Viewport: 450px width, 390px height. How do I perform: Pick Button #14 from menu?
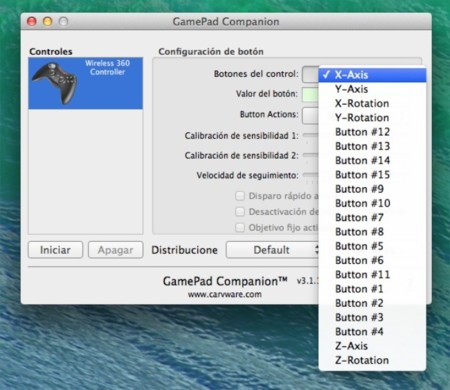pyautogui.click(x=372, y=161)
